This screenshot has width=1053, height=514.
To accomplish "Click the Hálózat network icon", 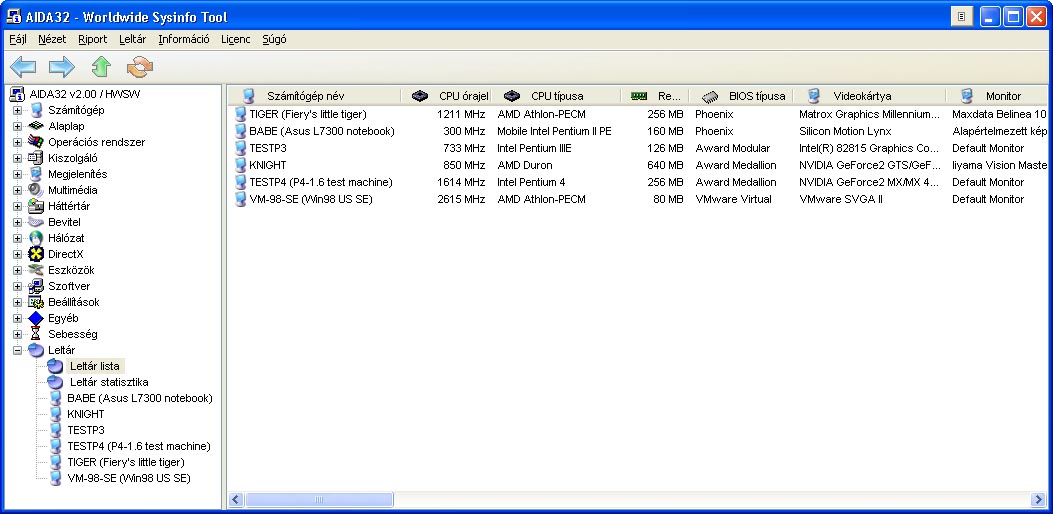I will 36,238.
